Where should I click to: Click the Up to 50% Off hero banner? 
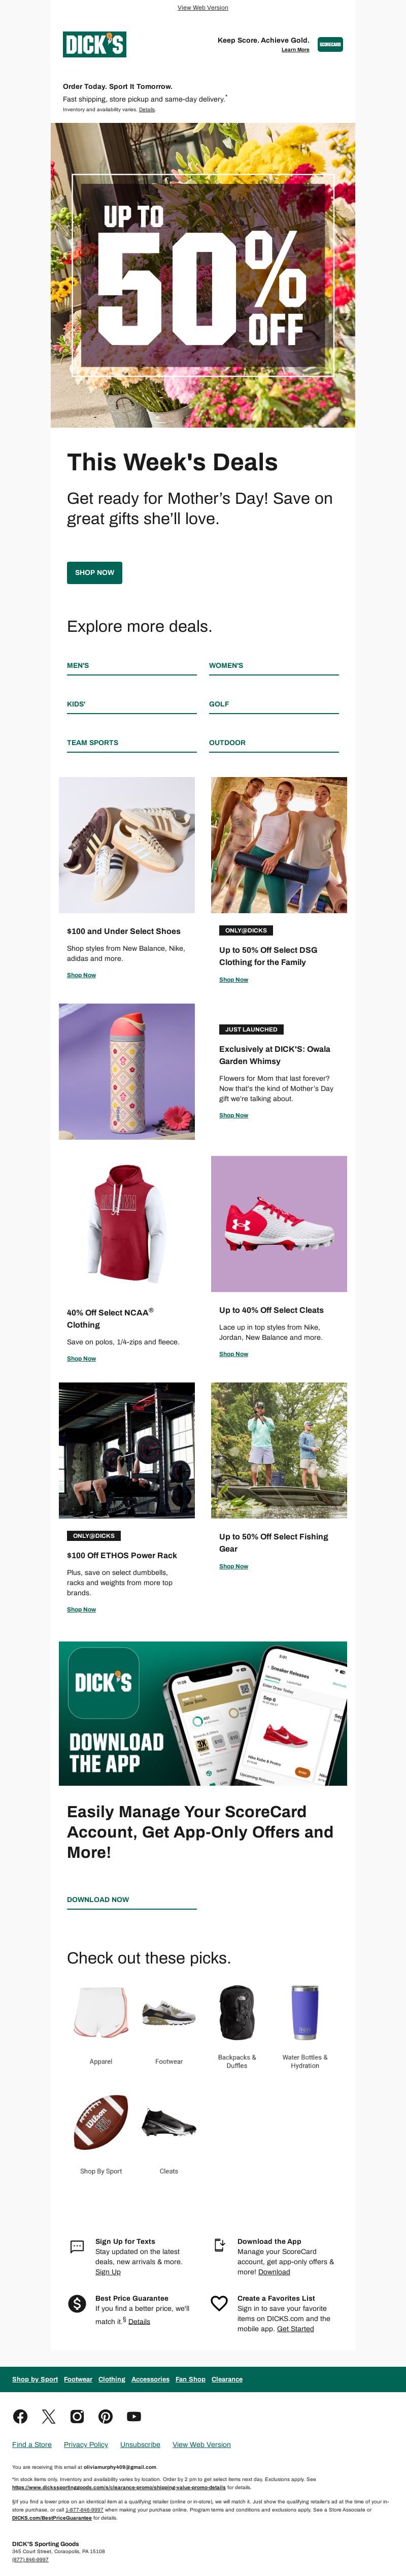click(x=203, y=275)
